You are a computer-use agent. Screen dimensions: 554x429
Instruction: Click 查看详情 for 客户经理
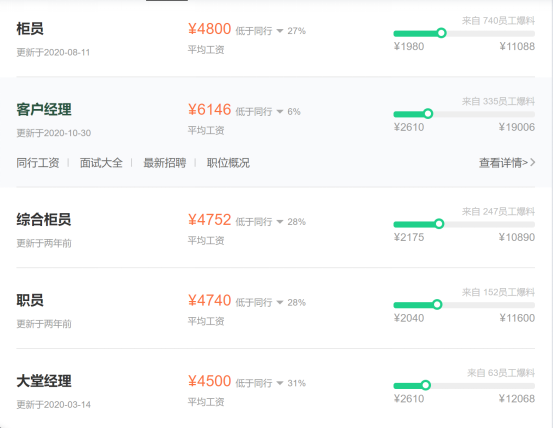pos(507,163)
